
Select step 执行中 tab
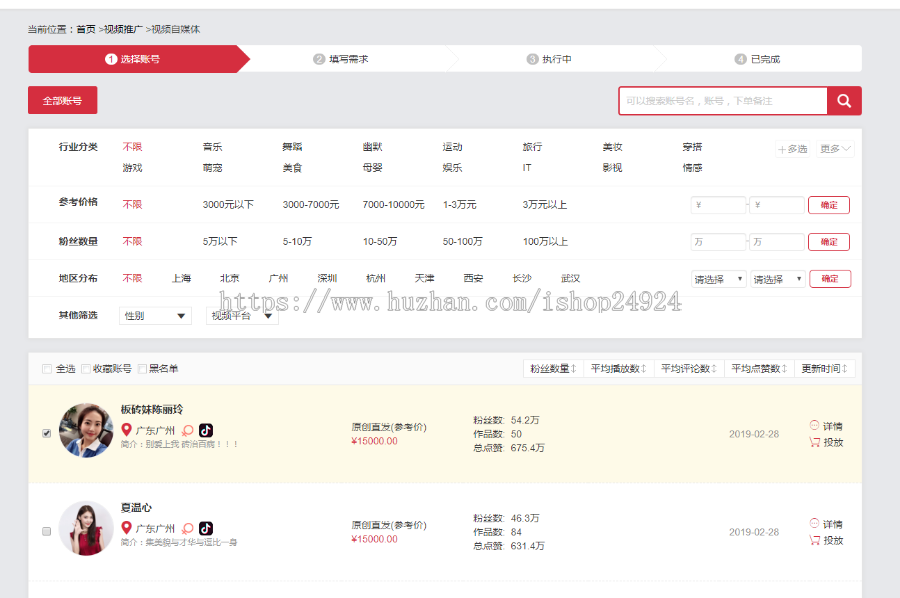pos(556,59)
